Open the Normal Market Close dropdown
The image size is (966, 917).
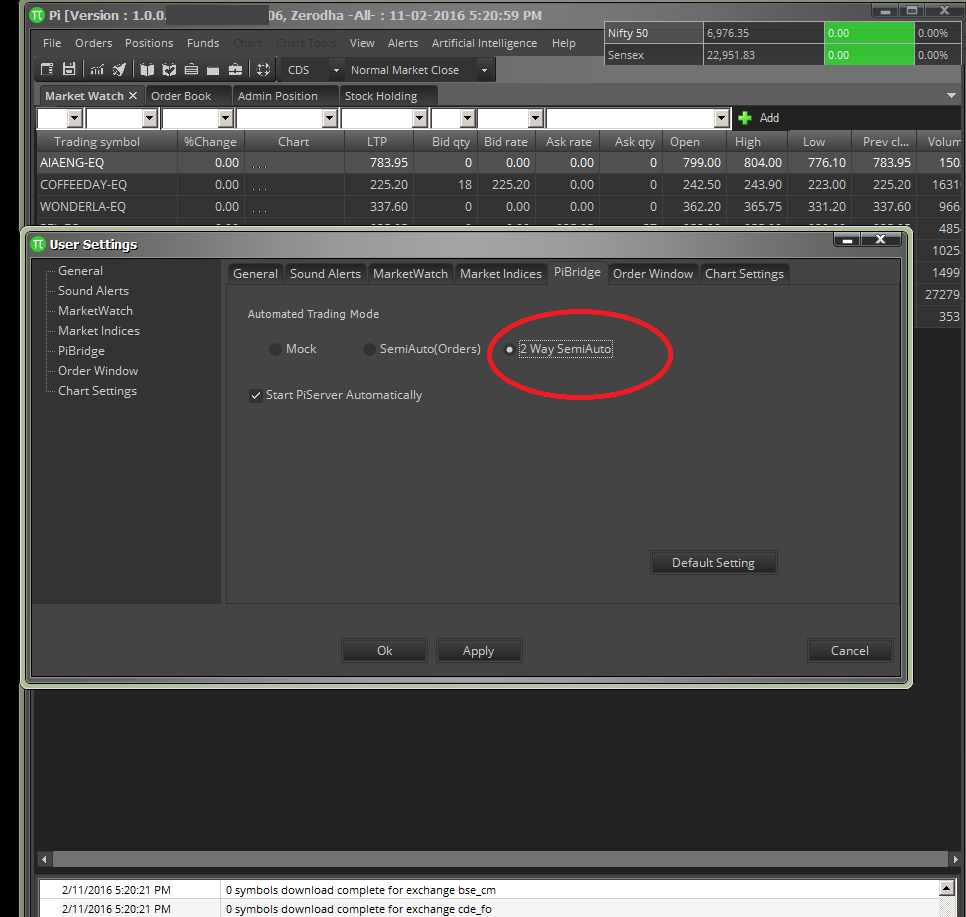484,70
